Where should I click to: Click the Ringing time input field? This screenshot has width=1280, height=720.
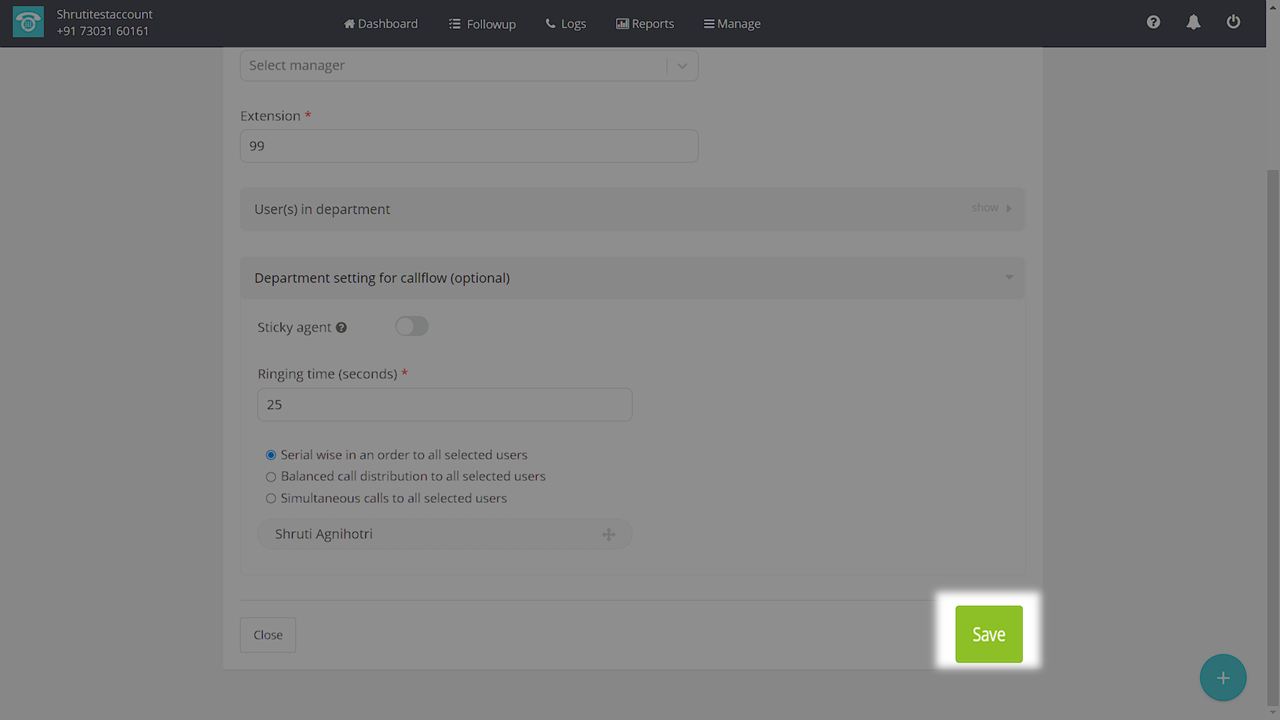444,405
